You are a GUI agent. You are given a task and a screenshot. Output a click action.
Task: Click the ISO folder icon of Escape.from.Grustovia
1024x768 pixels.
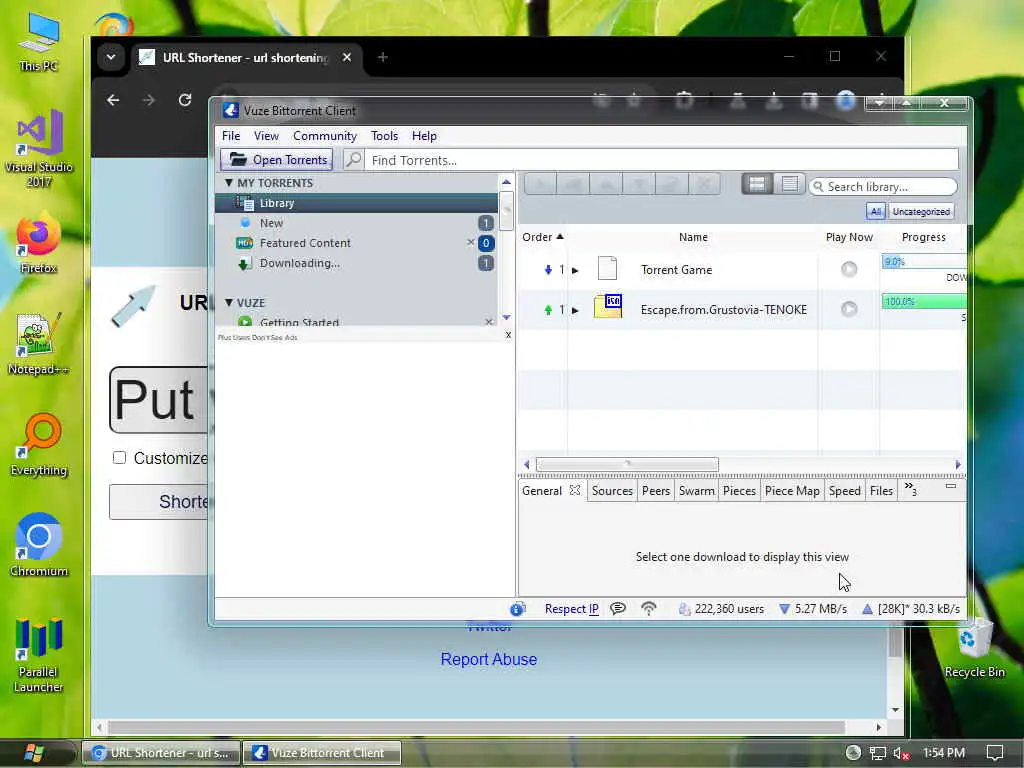point(608,306)
